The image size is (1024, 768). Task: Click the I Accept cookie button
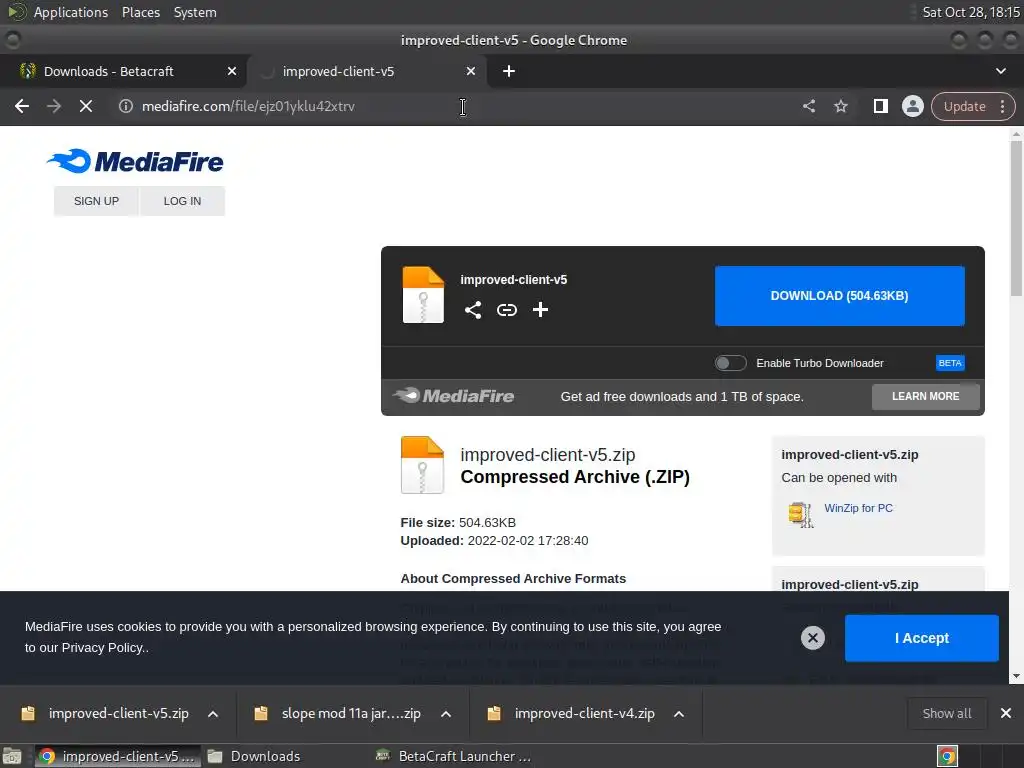(921, 638)
